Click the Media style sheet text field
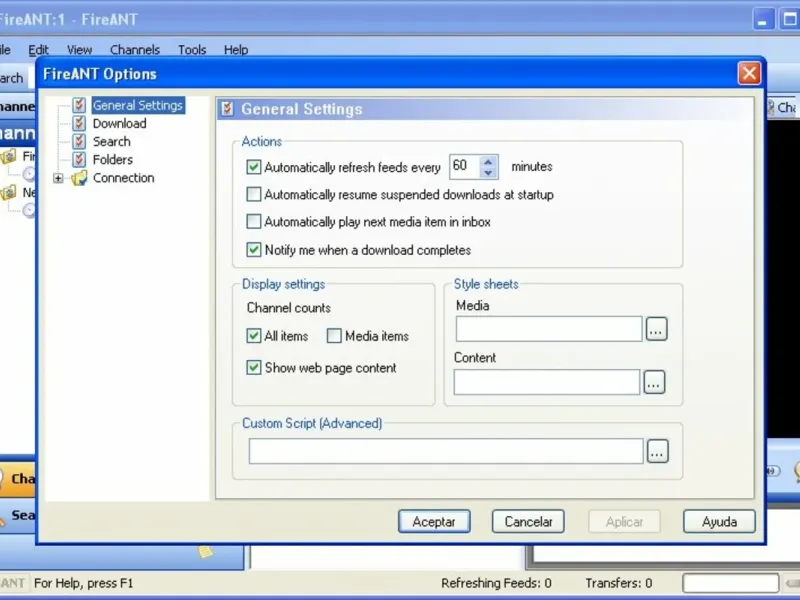800x600 pixels. tap(549, 329)
